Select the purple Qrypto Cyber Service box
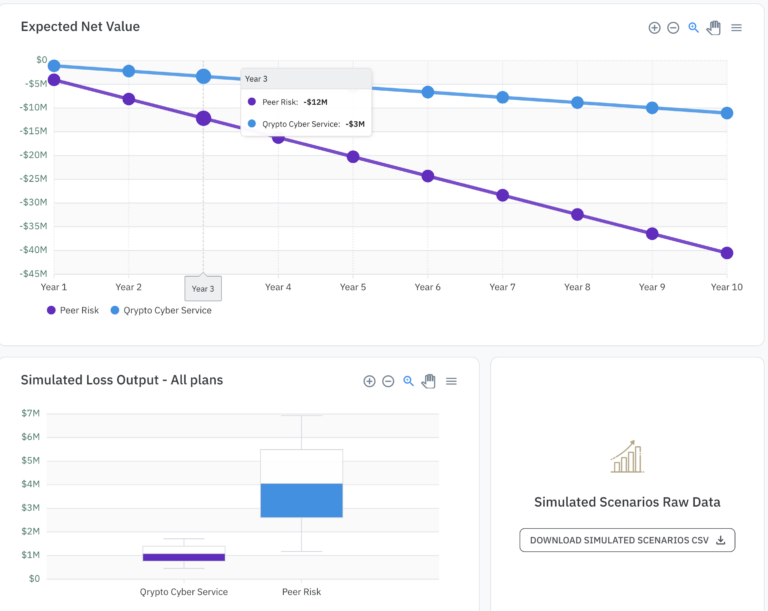 coord(183,557)
